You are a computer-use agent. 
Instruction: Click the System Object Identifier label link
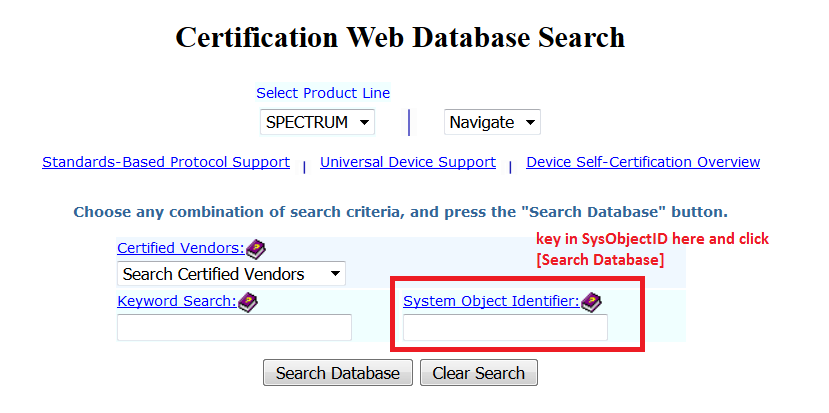pos(491,301)
